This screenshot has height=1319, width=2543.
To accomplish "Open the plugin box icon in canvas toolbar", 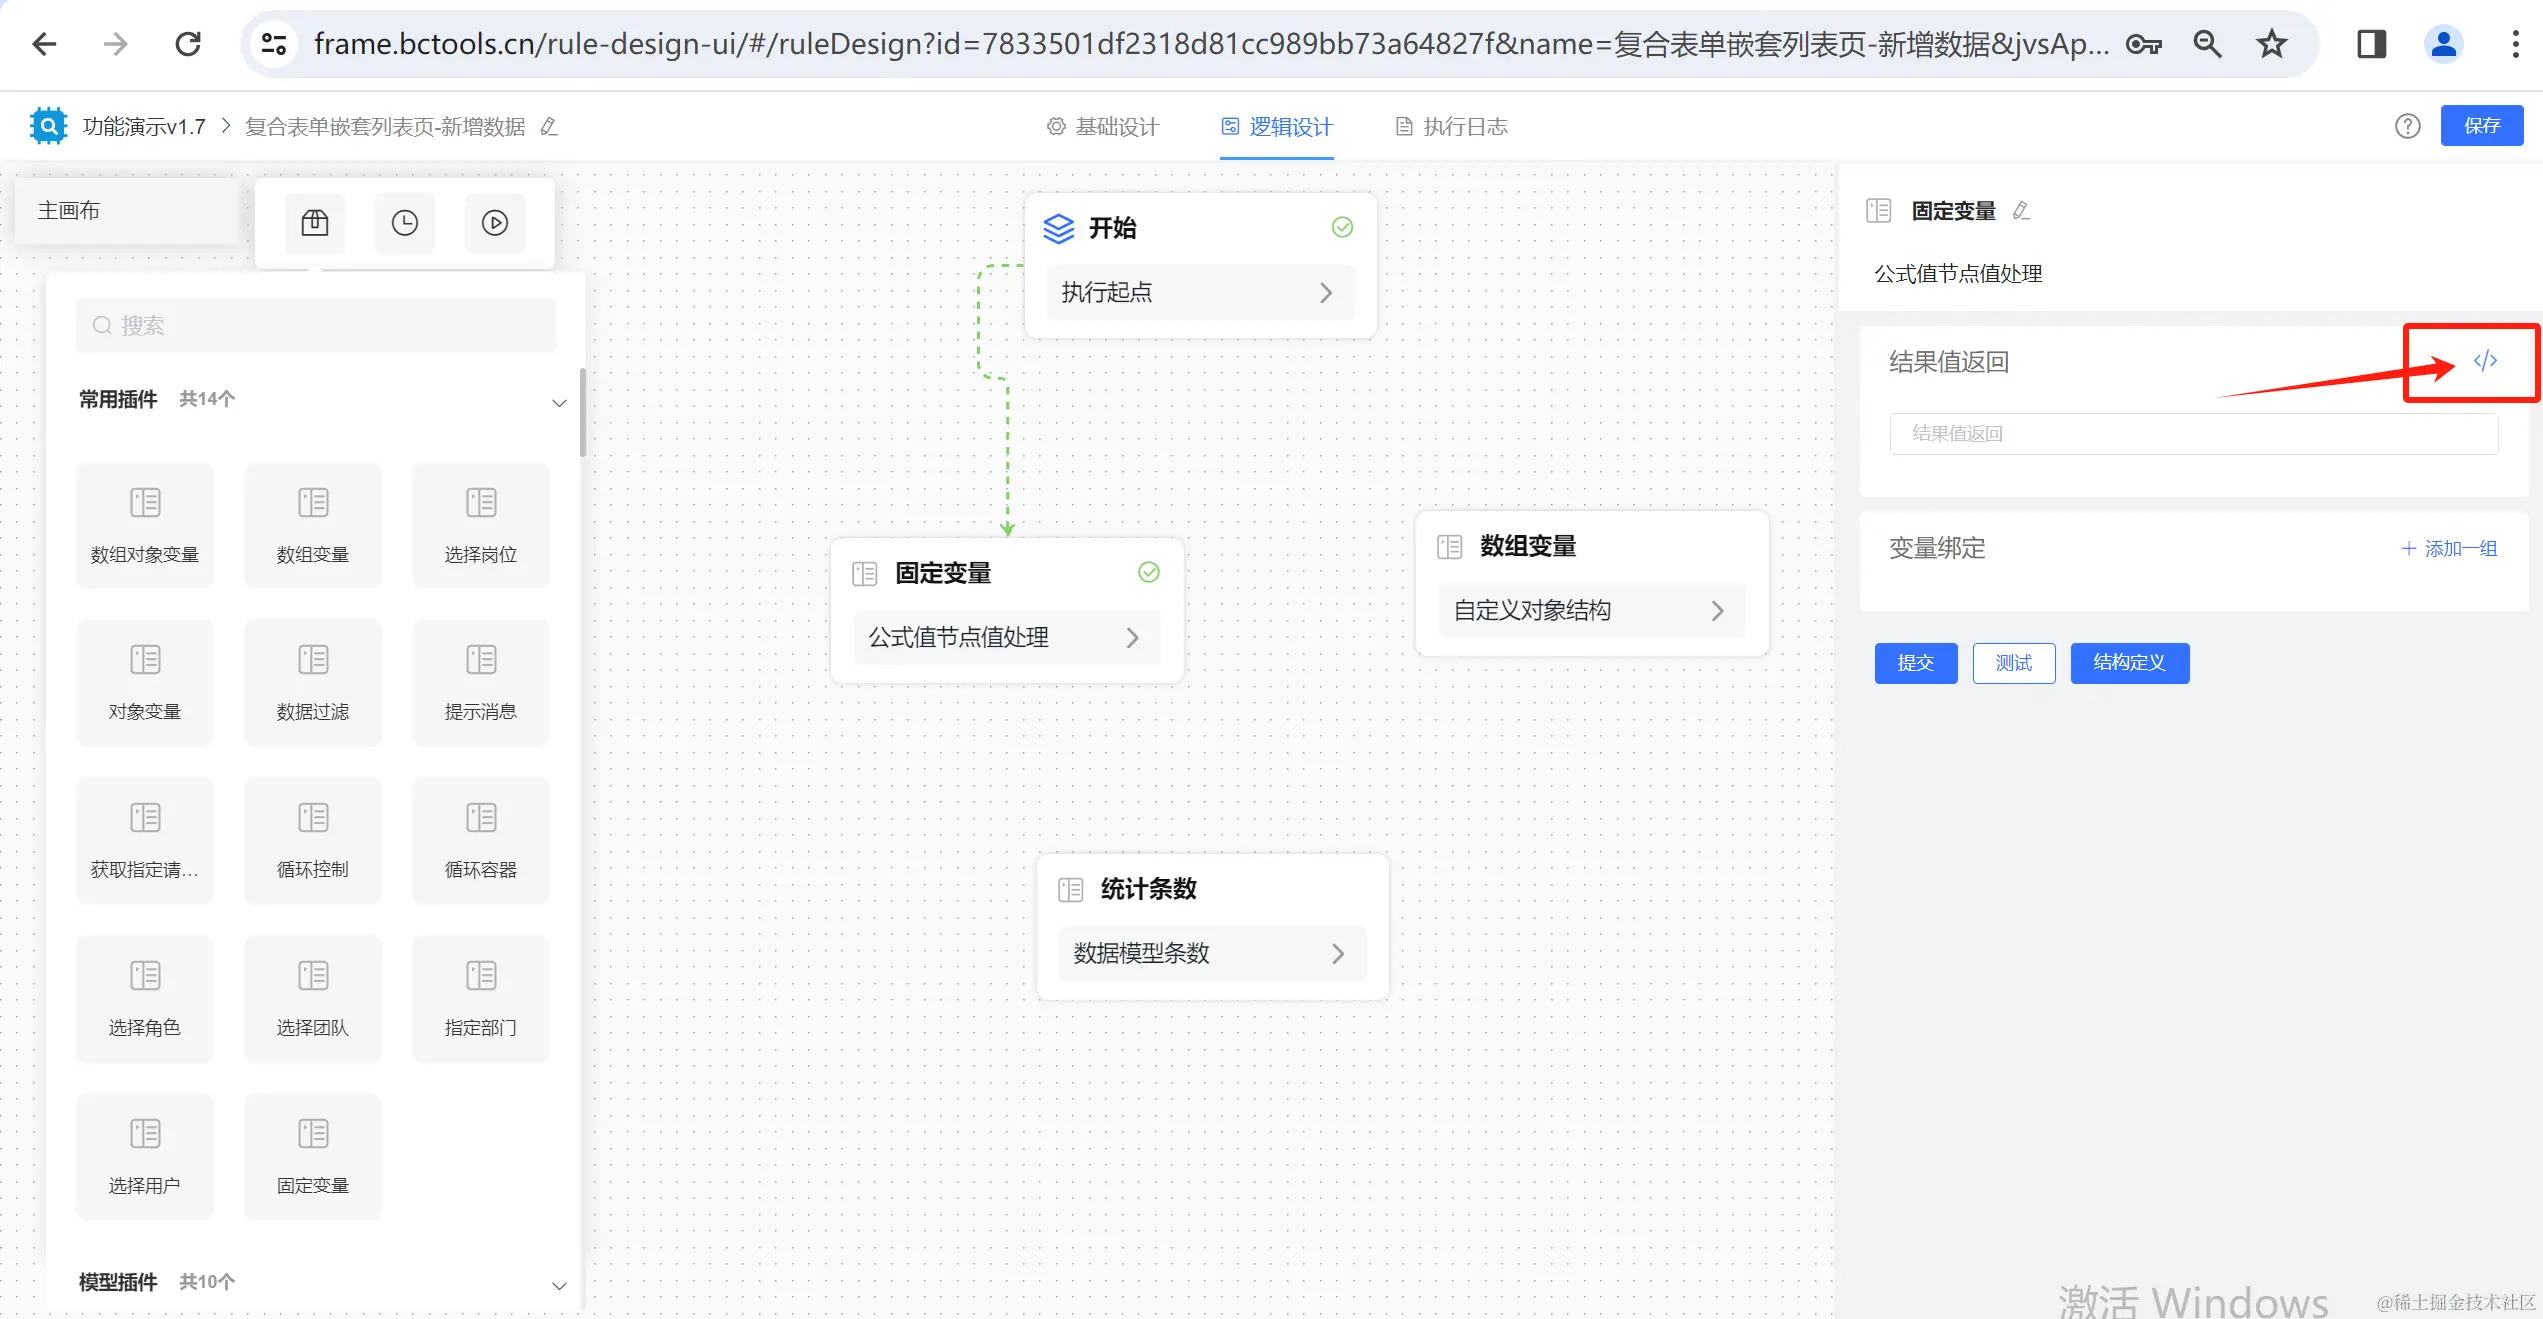I will [315, 222].
